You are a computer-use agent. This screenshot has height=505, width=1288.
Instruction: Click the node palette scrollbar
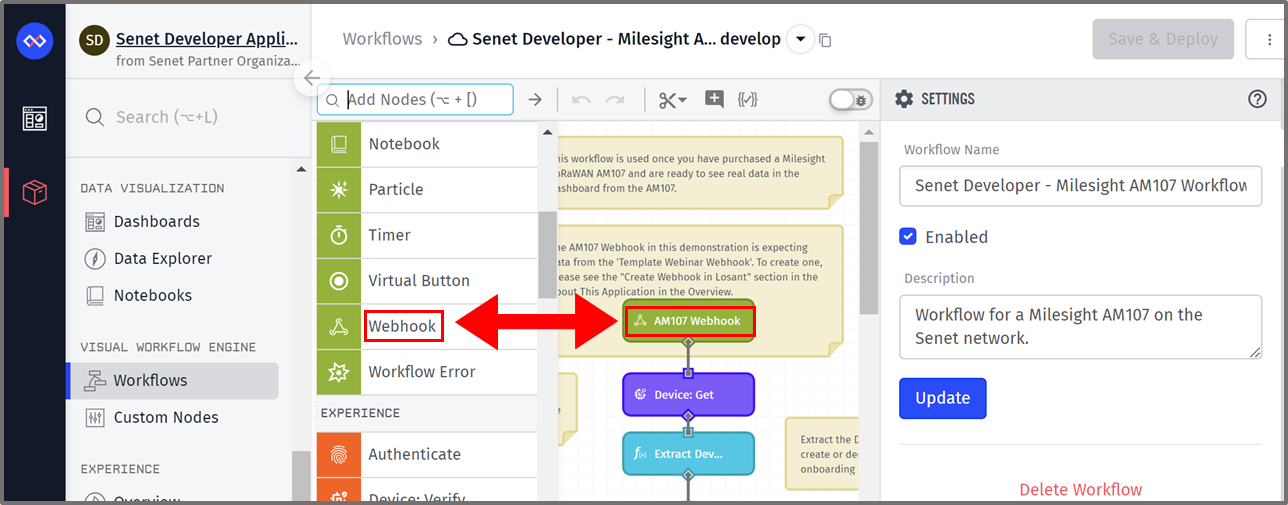(x=548, y=254)
